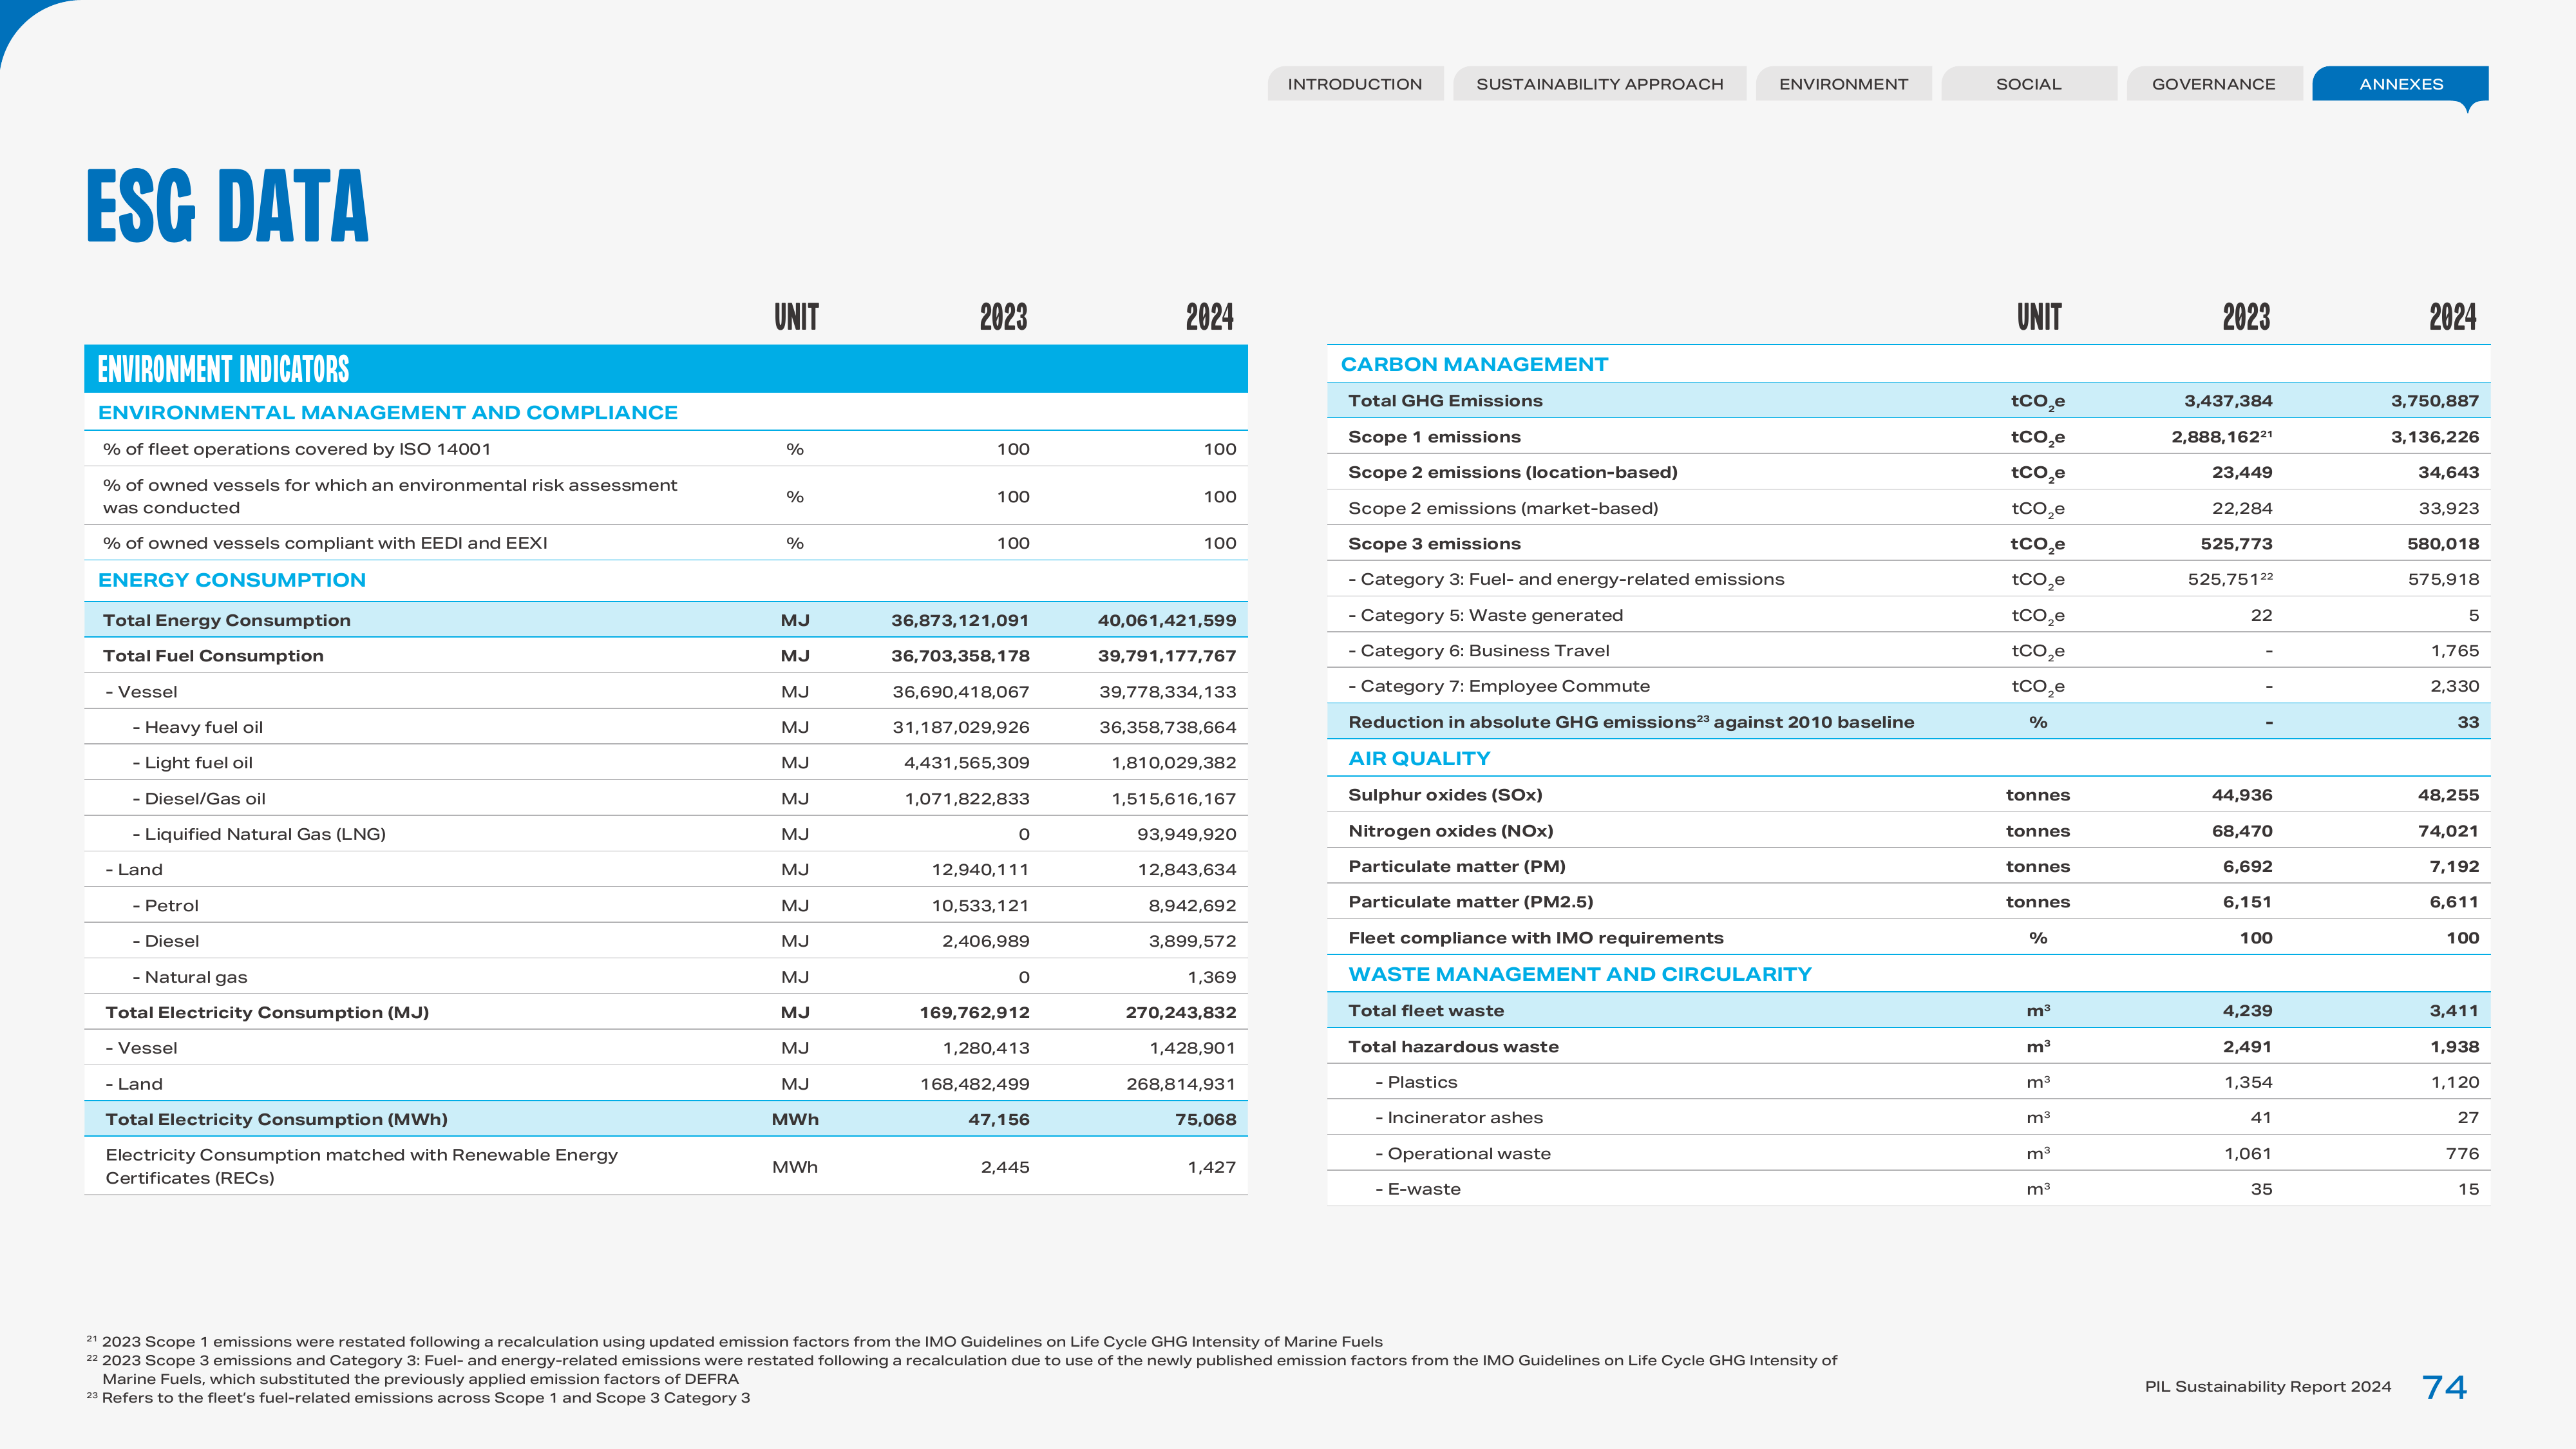
Task: Select the ANNEXES tab
Action: point(2401,84)
